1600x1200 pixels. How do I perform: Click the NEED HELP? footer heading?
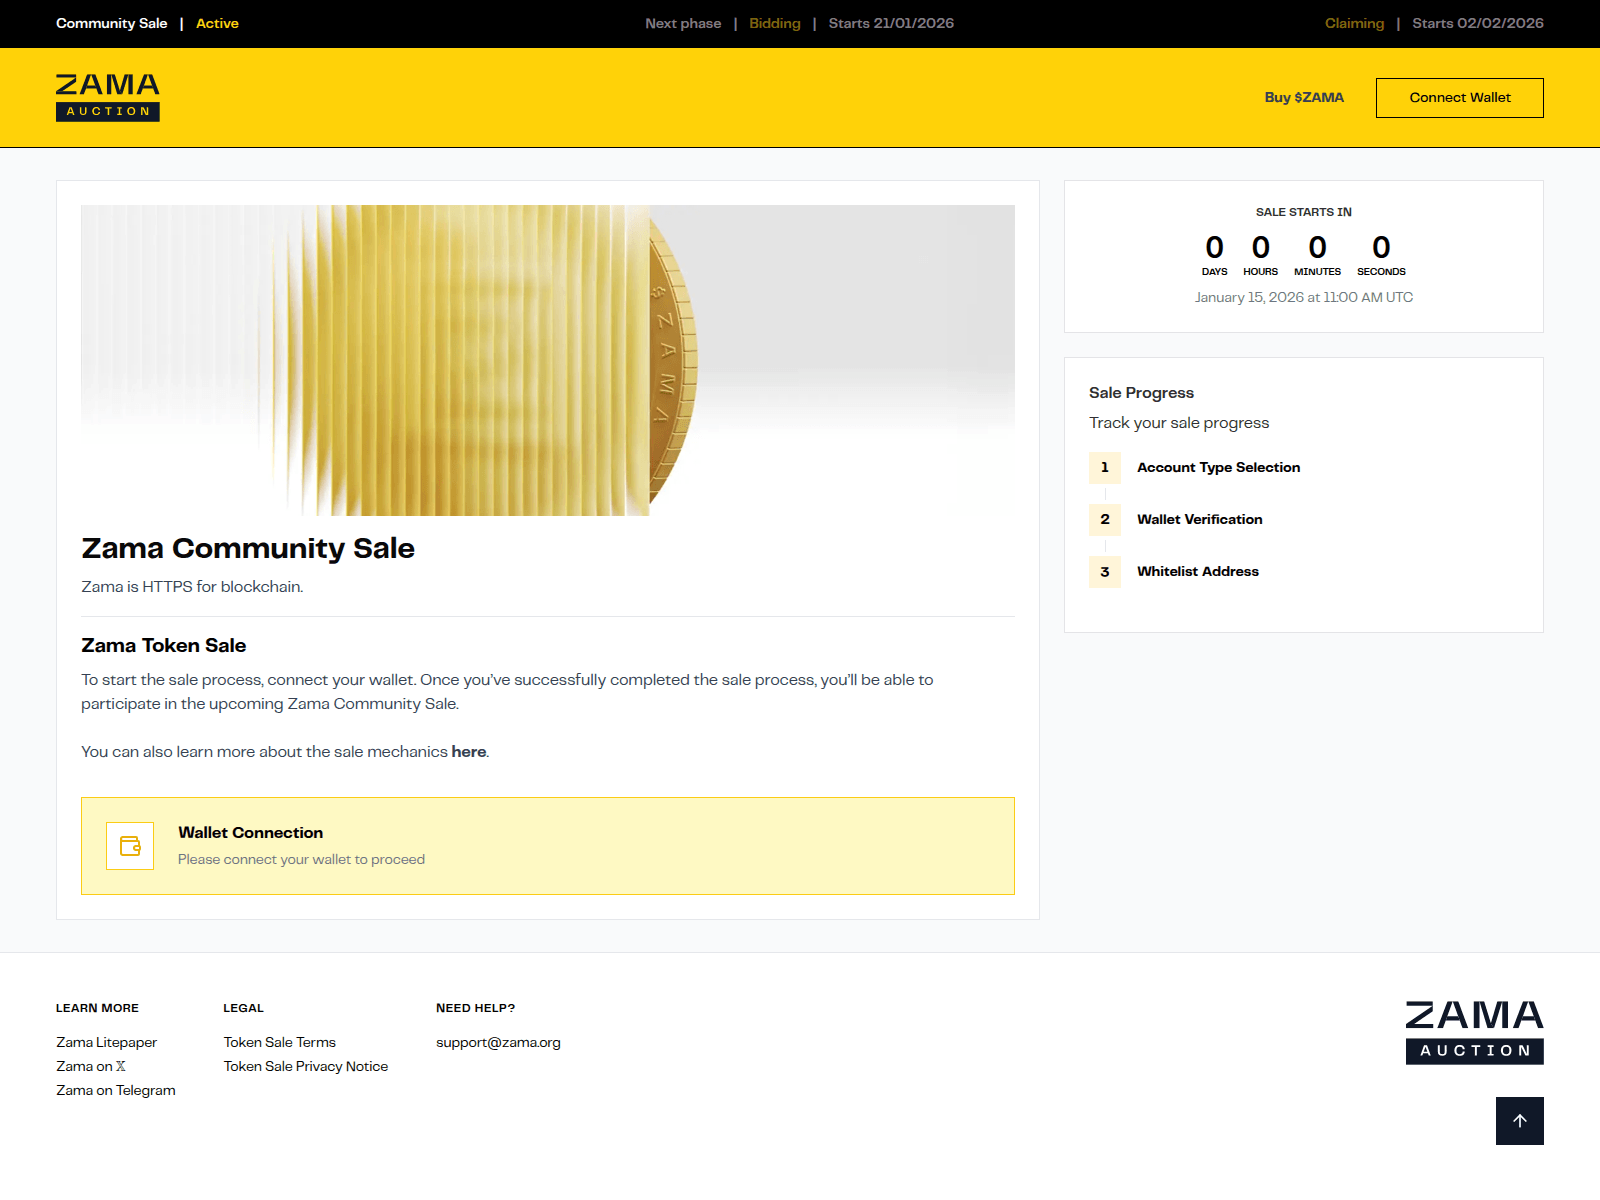(x=475, y=1008)
